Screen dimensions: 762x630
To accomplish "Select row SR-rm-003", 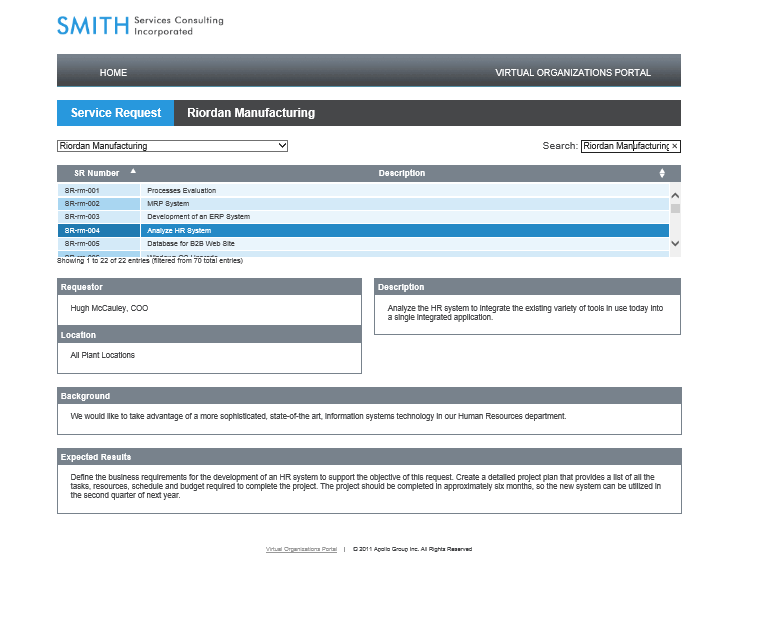I will (x=99, y=217).
